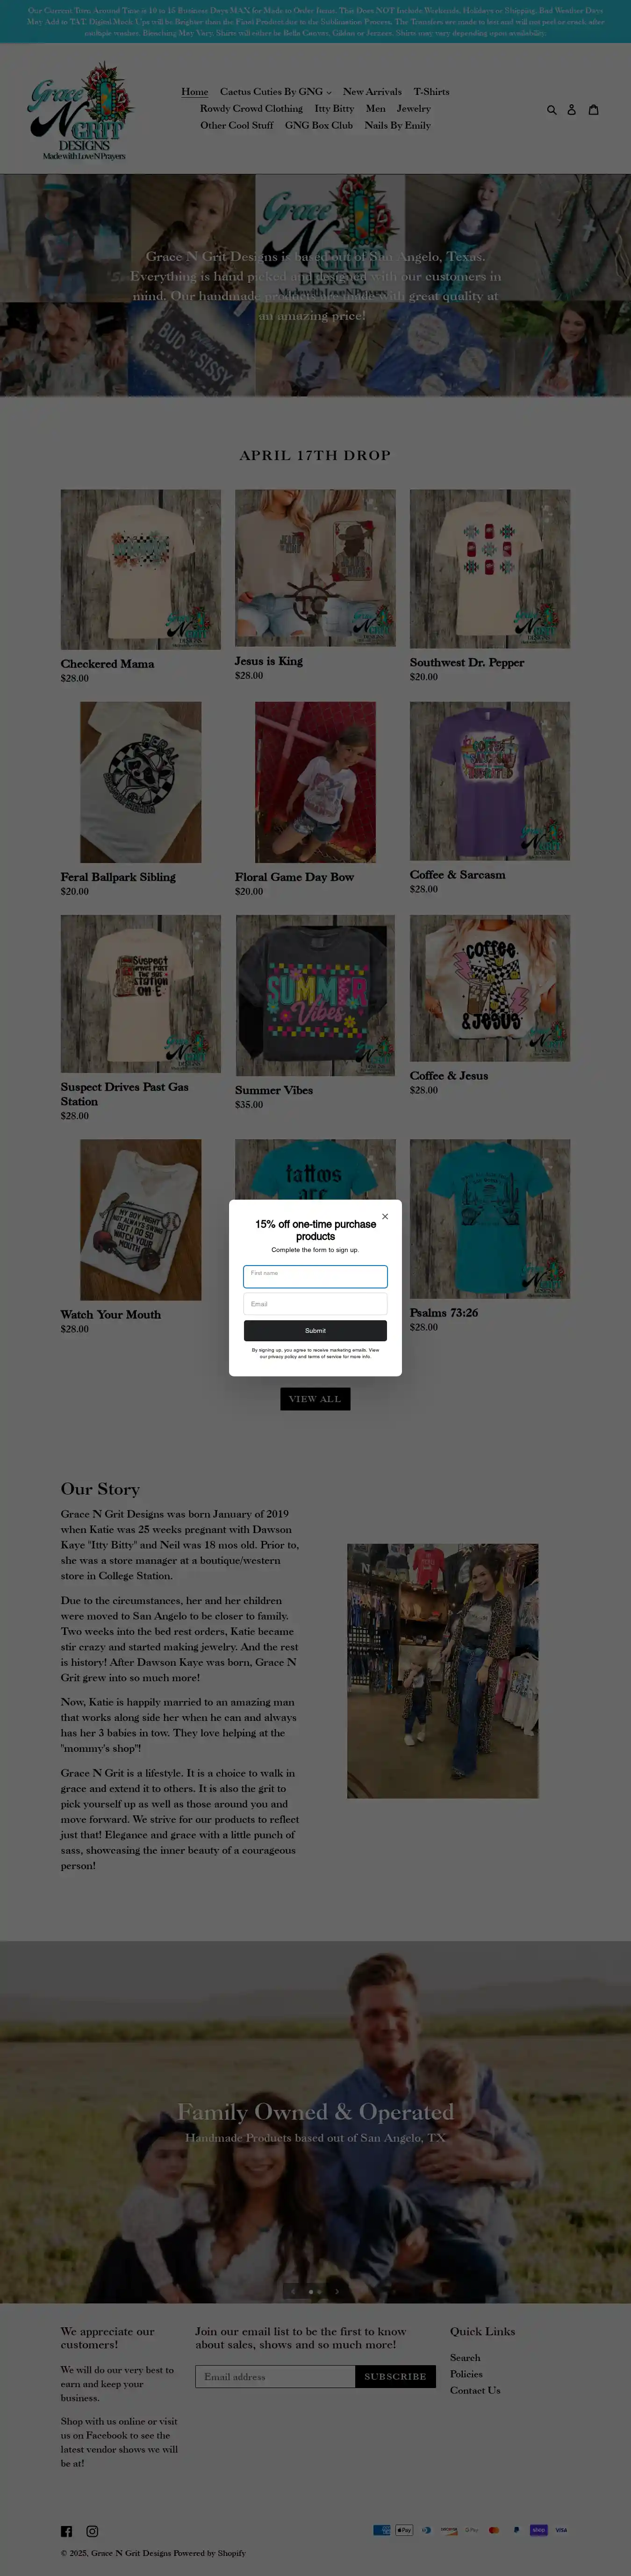
Task: Open GNG Box Club menu item
Action: [x=318, y=126]
